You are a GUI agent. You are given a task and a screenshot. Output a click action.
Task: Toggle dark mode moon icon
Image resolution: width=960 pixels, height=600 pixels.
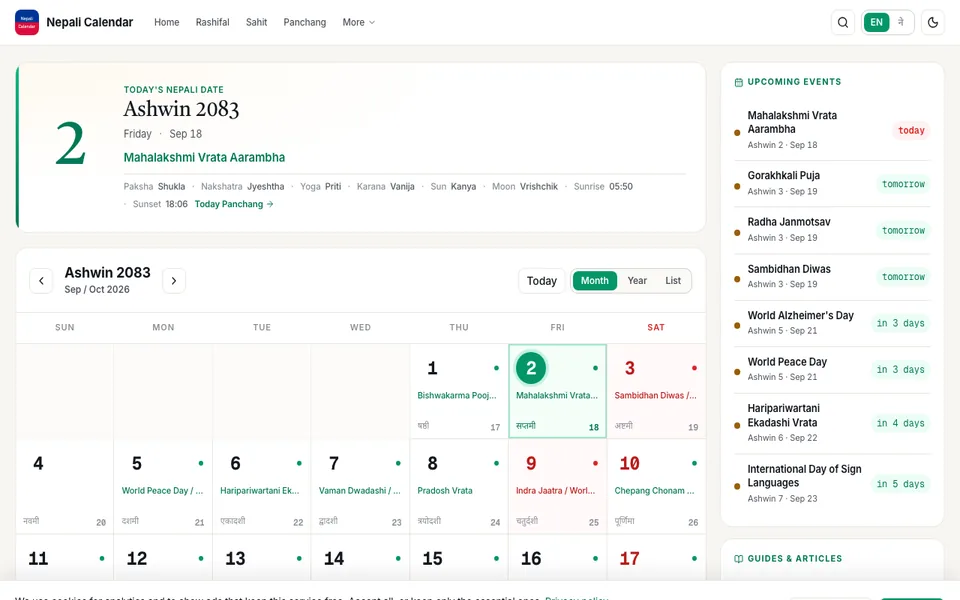pos(933,23)
